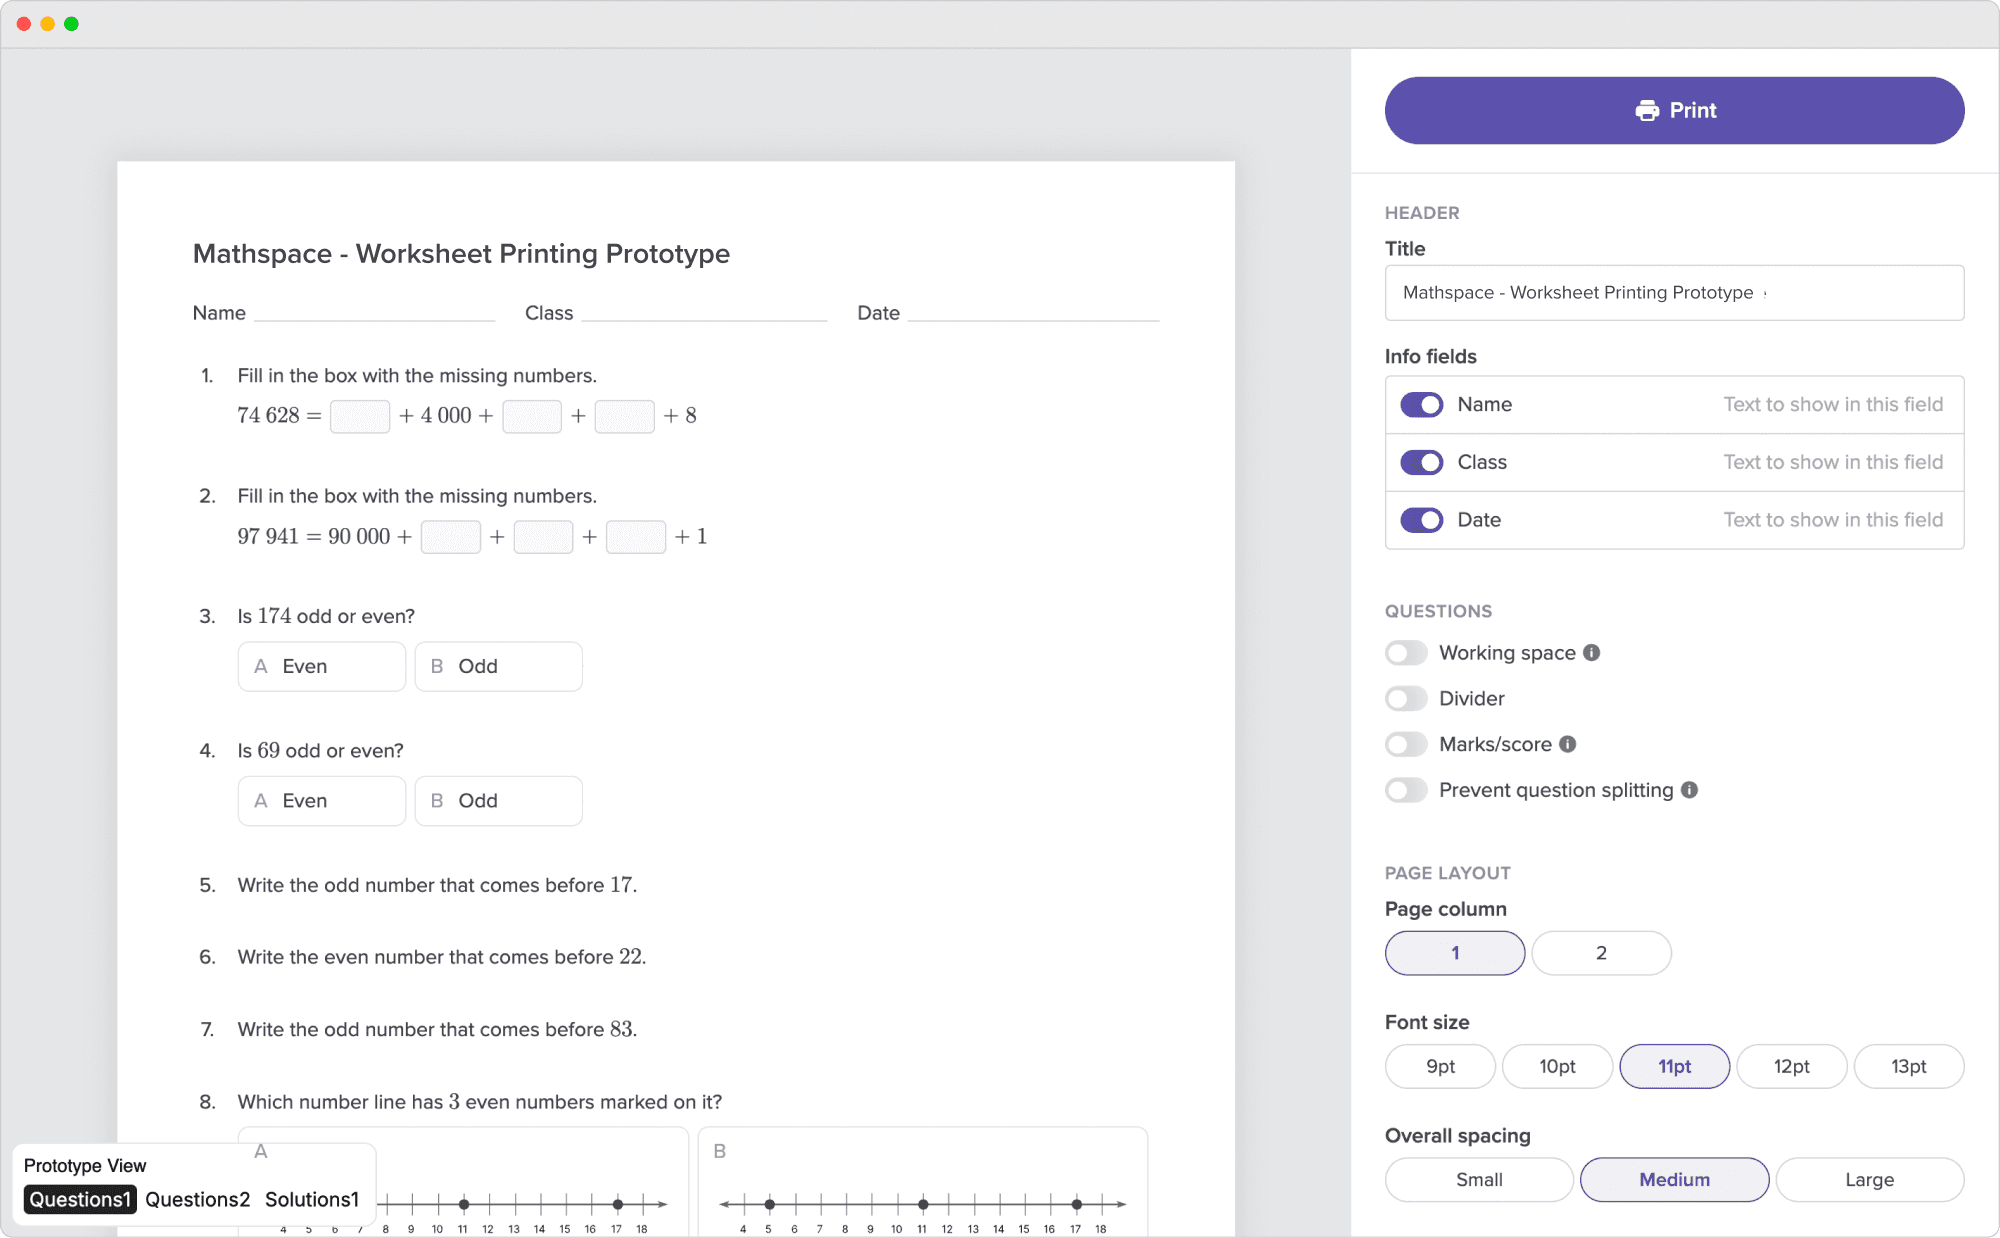
Task: Turn off the Class info field
Action: click(x=1421, y=462)
